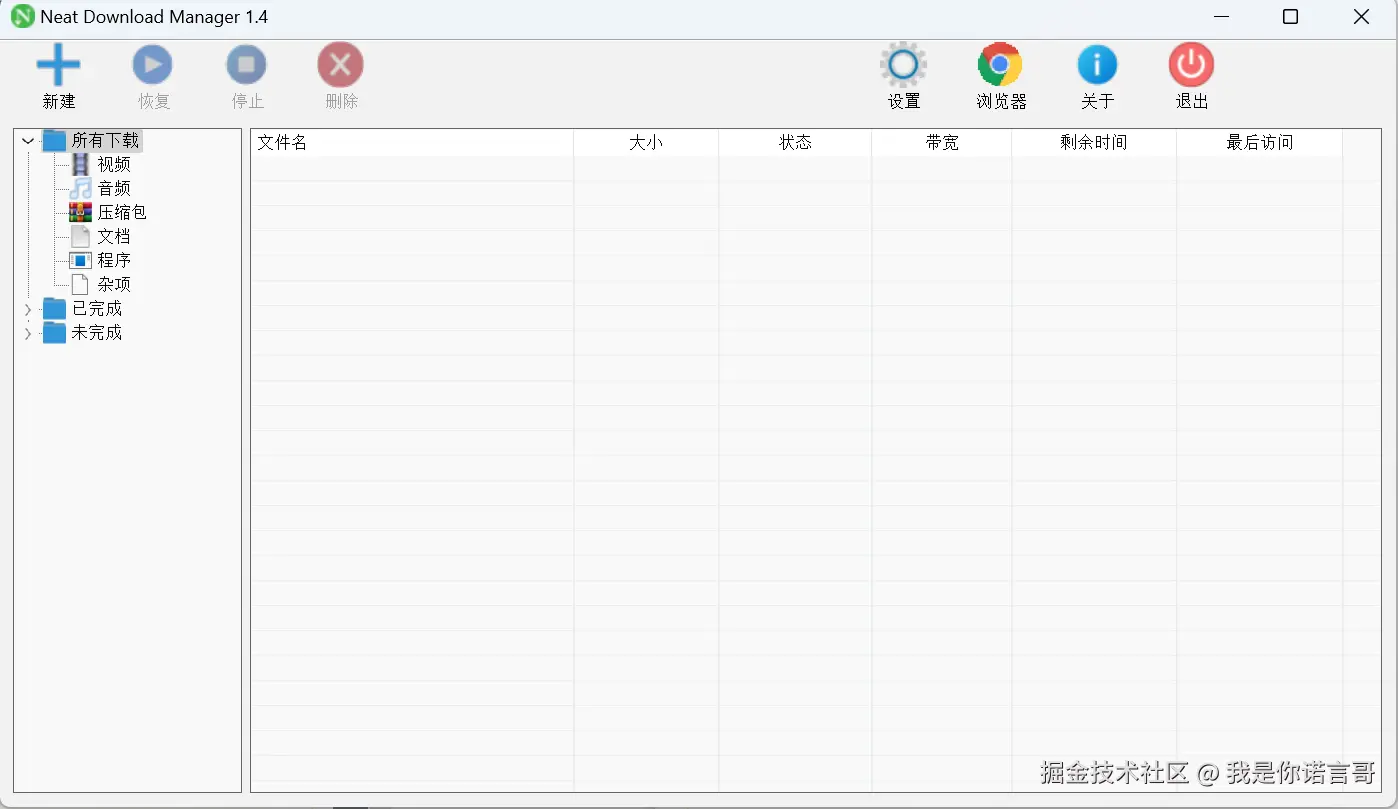The height and width of the screenshot is (809, 1398).
Task: Click the 未完成 blue folder icon
Action: [x=55, y=333]
